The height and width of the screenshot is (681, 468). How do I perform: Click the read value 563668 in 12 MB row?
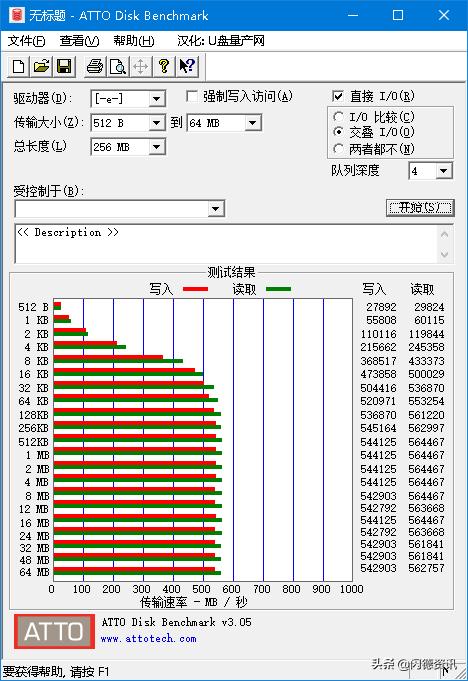(426, 508)
